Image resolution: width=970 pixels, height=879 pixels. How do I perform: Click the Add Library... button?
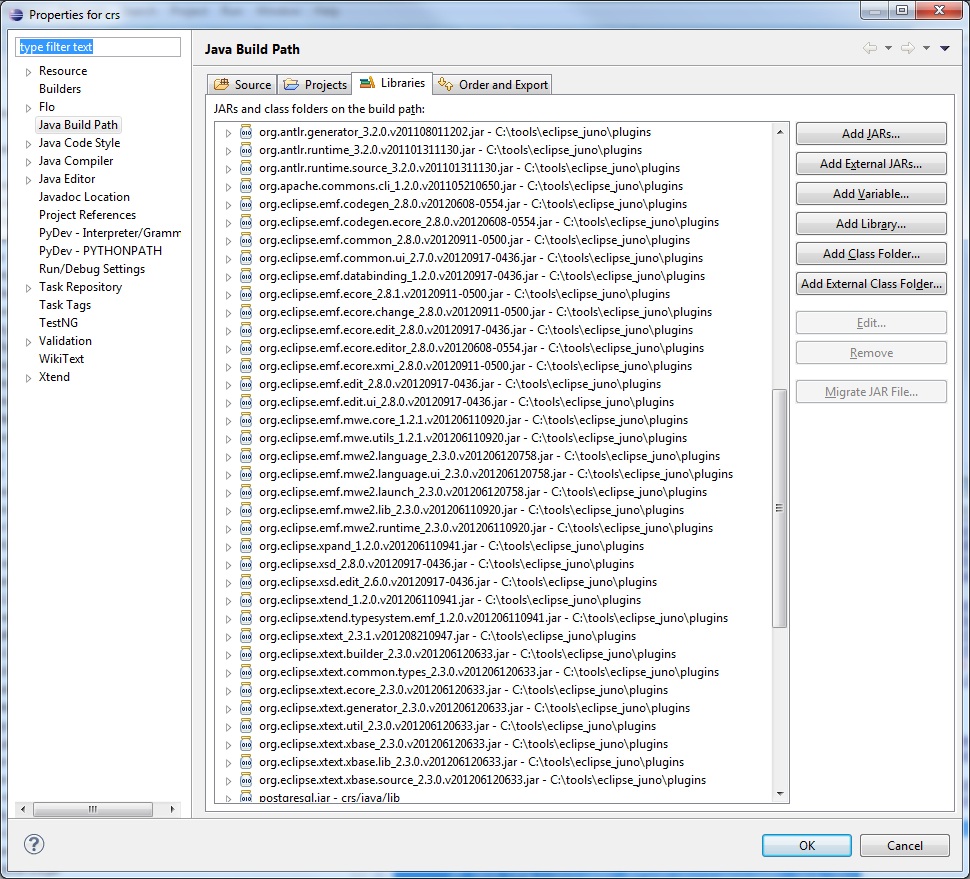pyautogui.click(x=871, y=224)
